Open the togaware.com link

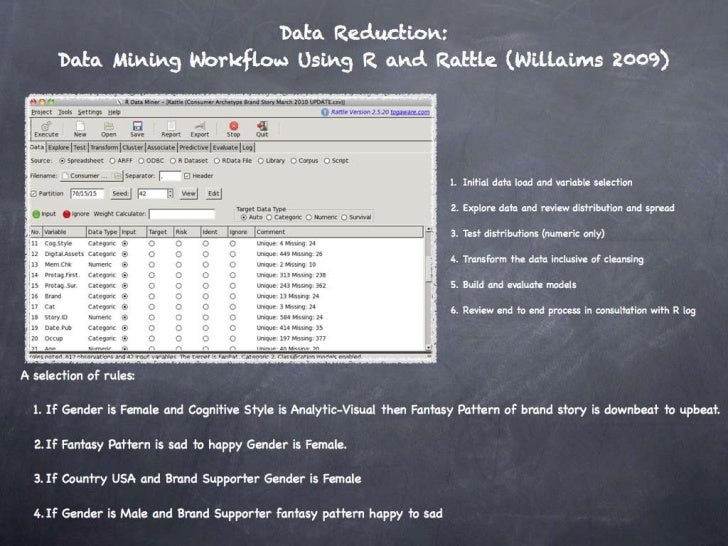410,112
